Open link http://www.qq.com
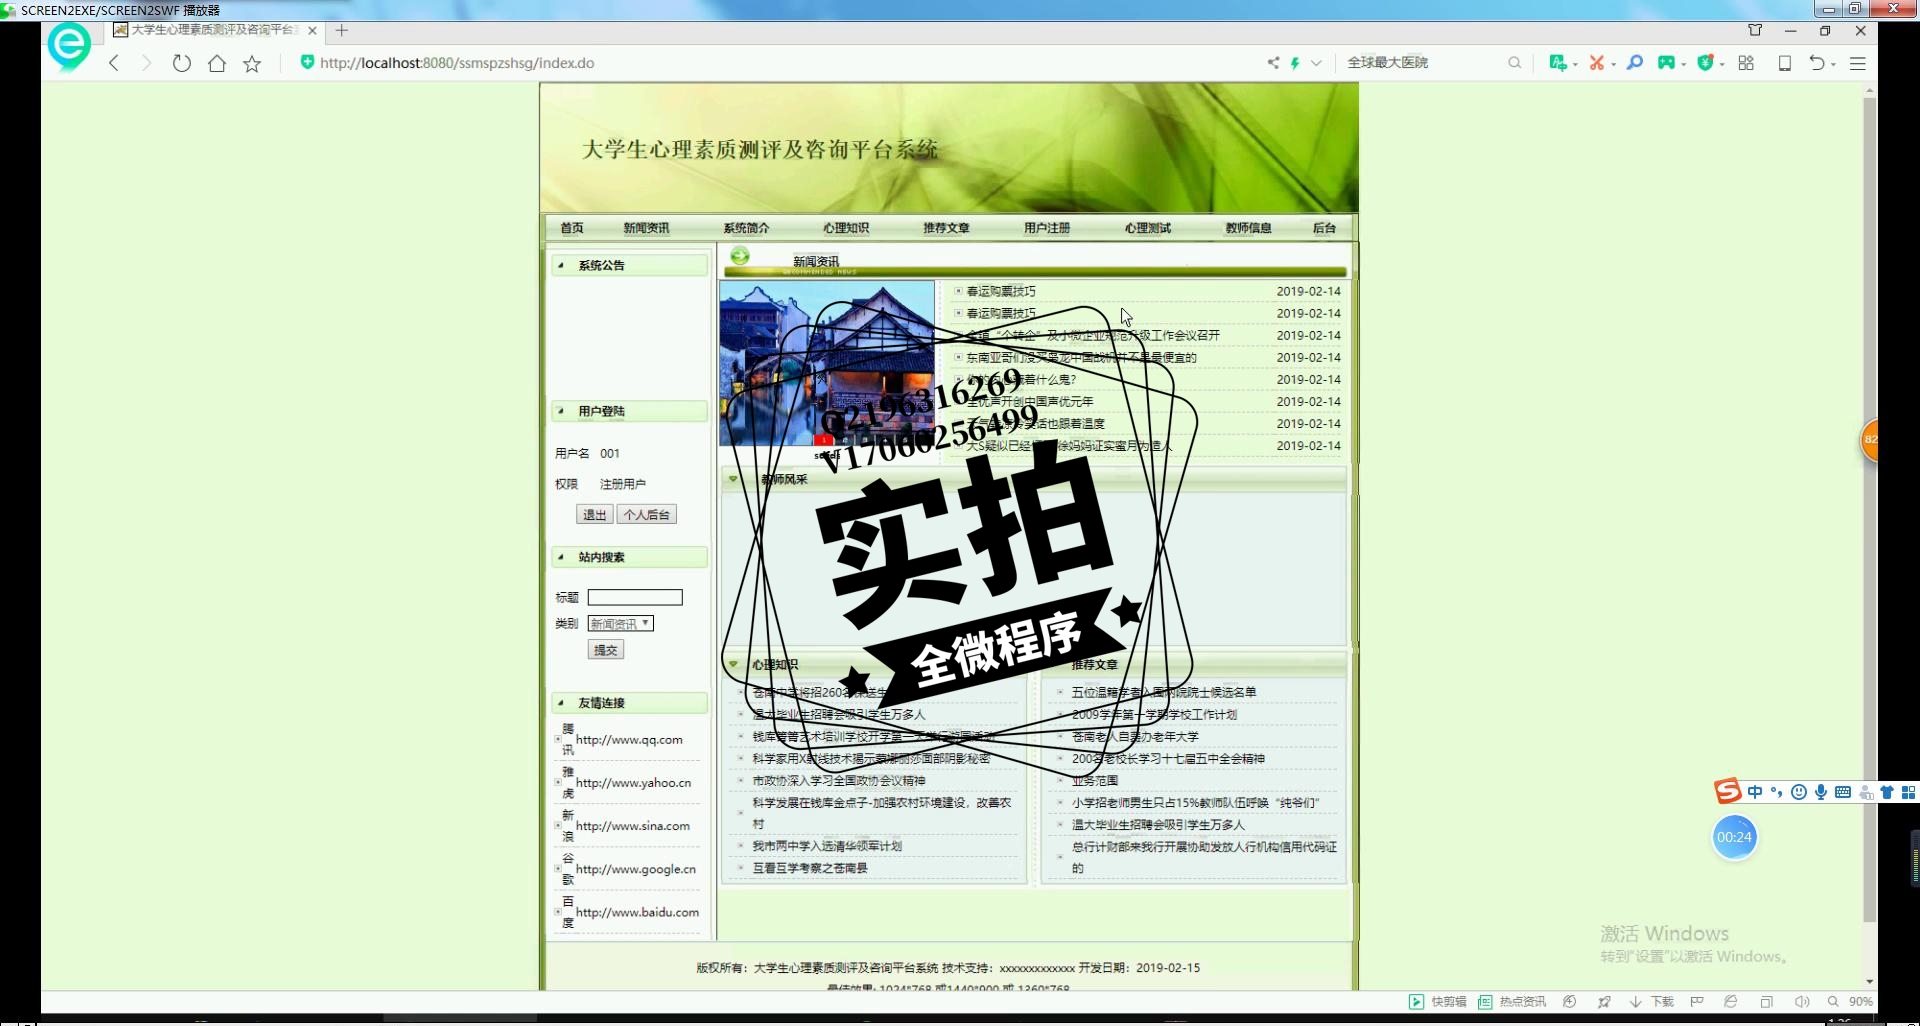The width and height of the screenshot is (1920, 1026). [x=629, y=740]
